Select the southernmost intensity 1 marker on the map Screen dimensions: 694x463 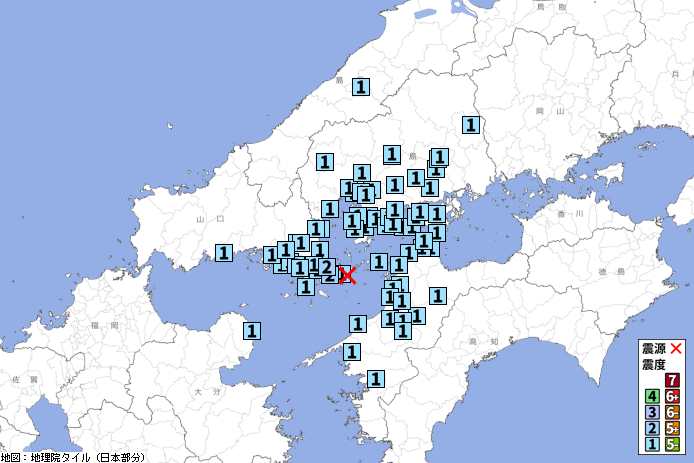click(376, 378)
